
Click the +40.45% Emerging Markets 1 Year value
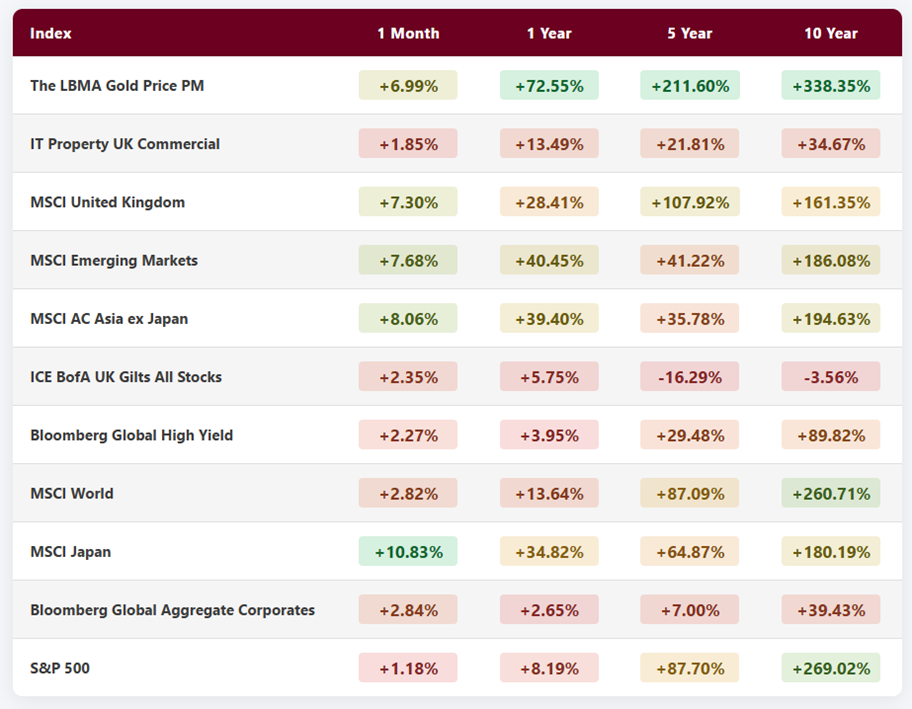pos(549,260)
